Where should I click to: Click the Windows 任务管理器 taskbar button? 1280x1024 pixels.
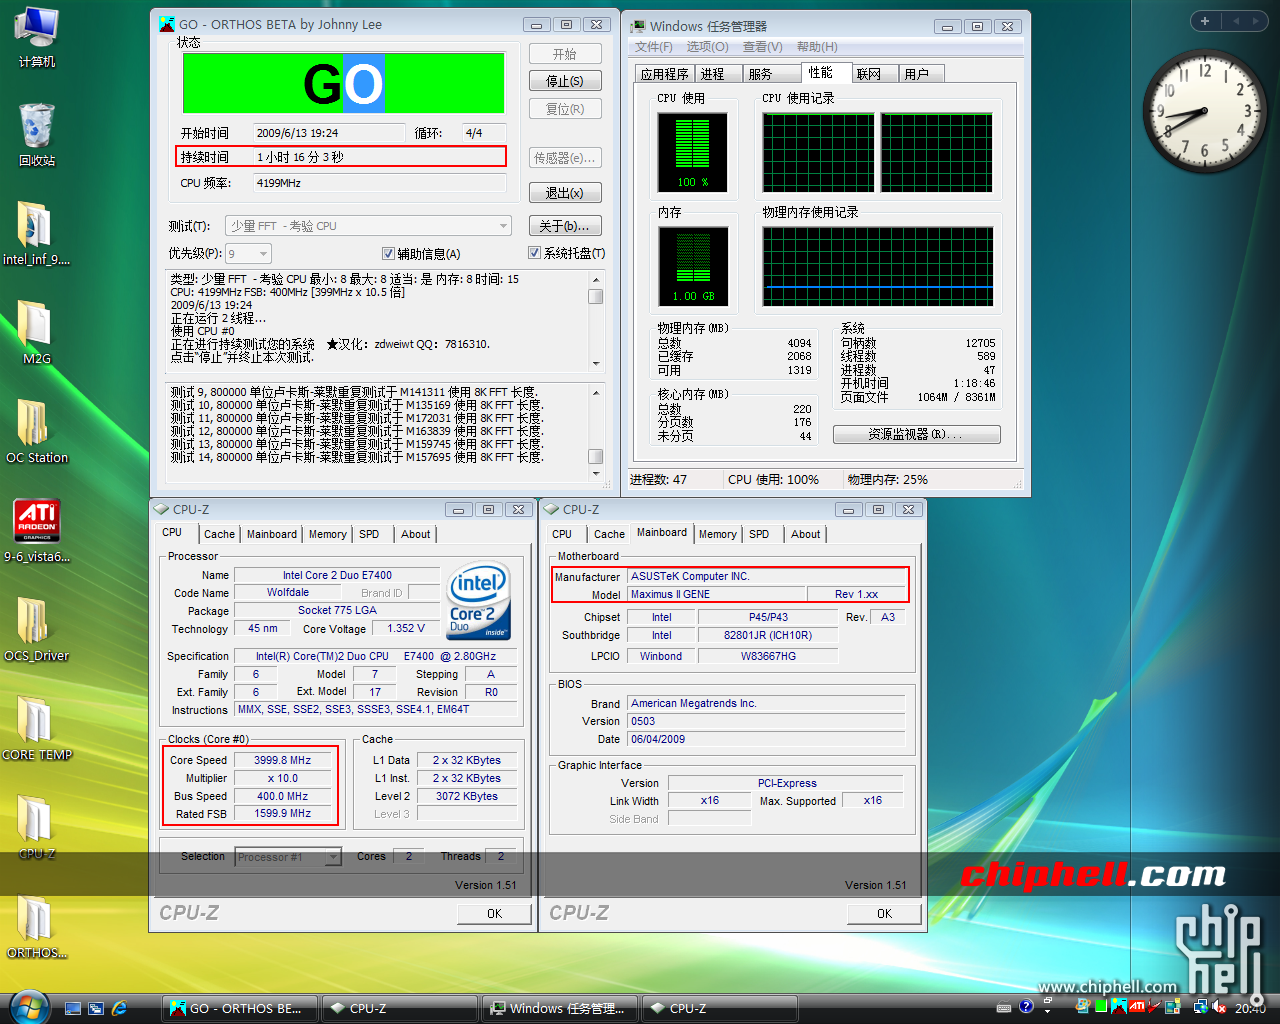pos(560,1009)
